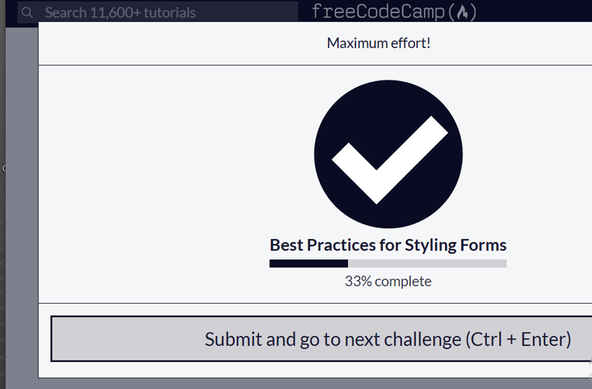This screenshot has height=389, width=592.
Task: Click the horizontal divider under dialog header
Action: coord(315,65)
